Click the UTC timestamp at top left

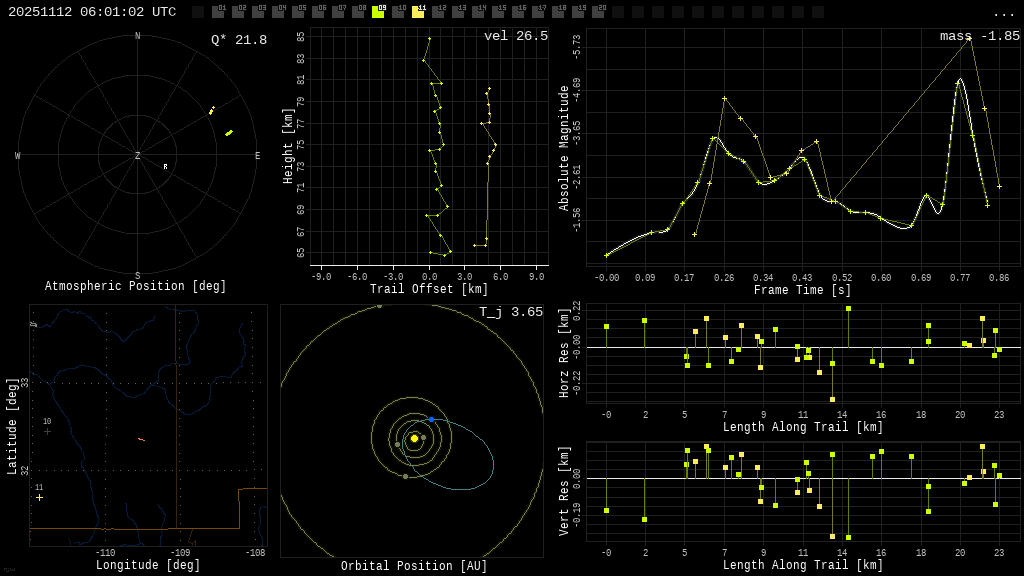coord(92,12)
